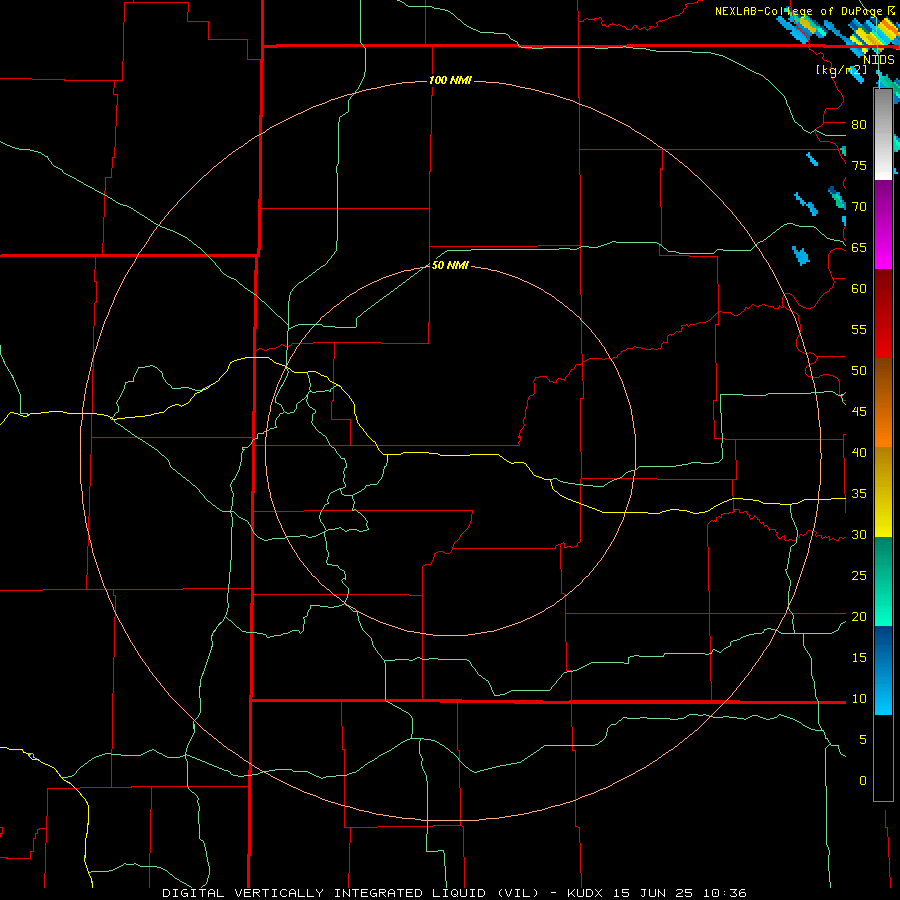The width and height of the screenshot is (900, 900).
Task: Click the 5 scale value
Action: tap(863, 739)
